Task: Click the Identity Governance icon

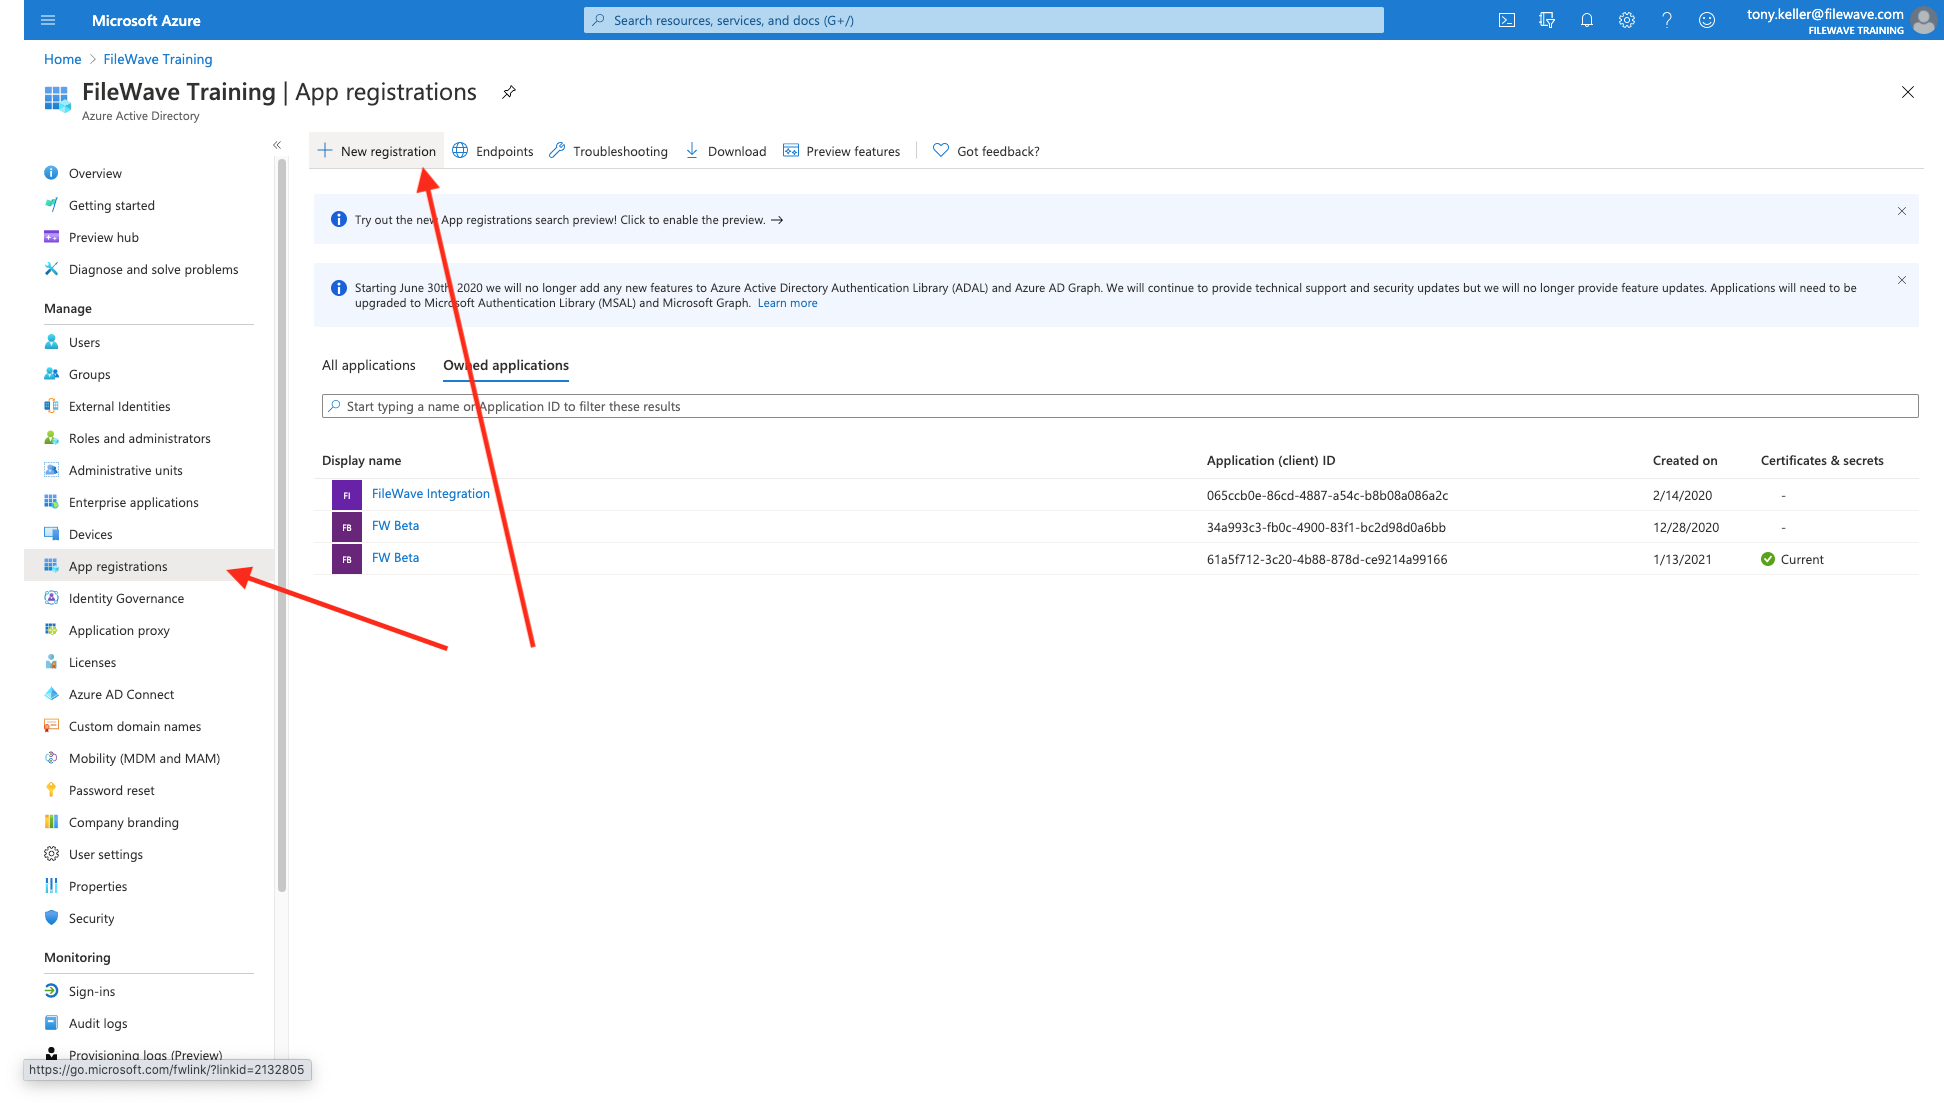Action: [x=51, y=598]
